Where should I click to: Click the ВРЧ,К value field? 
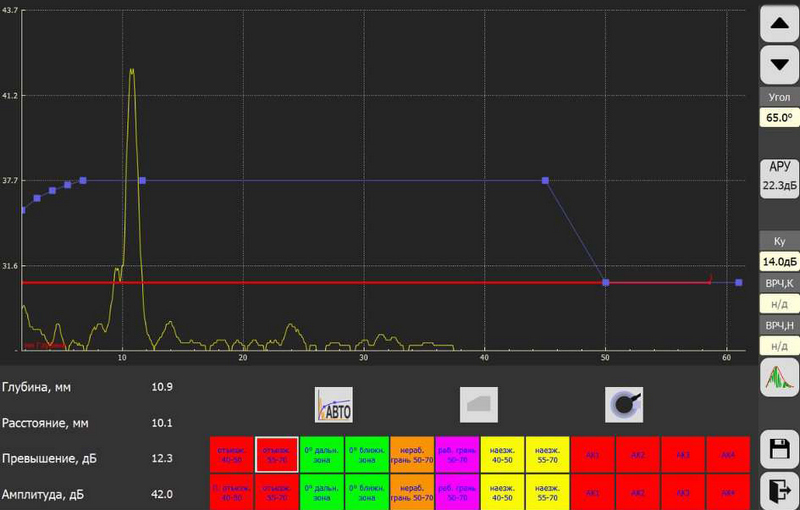[x=778, y=303]
